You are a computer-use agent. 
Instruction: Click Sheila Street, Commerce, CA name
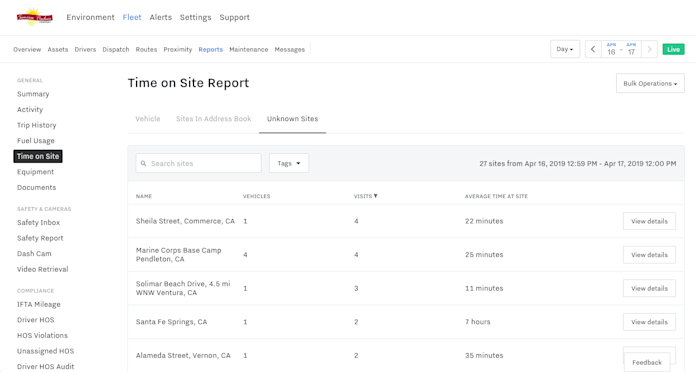coord(185,221)
